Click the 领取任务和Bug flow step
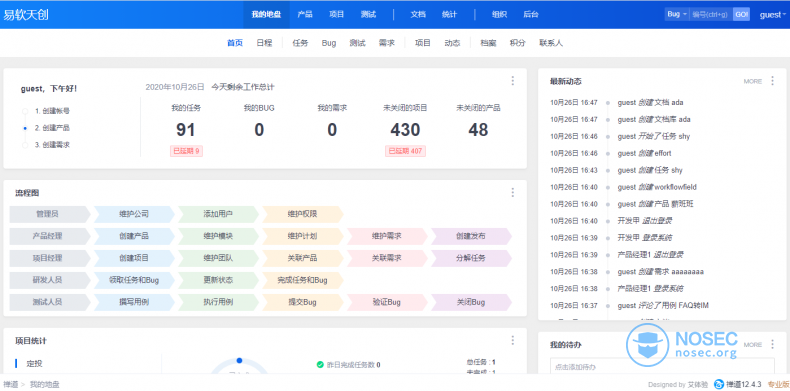 134,280
